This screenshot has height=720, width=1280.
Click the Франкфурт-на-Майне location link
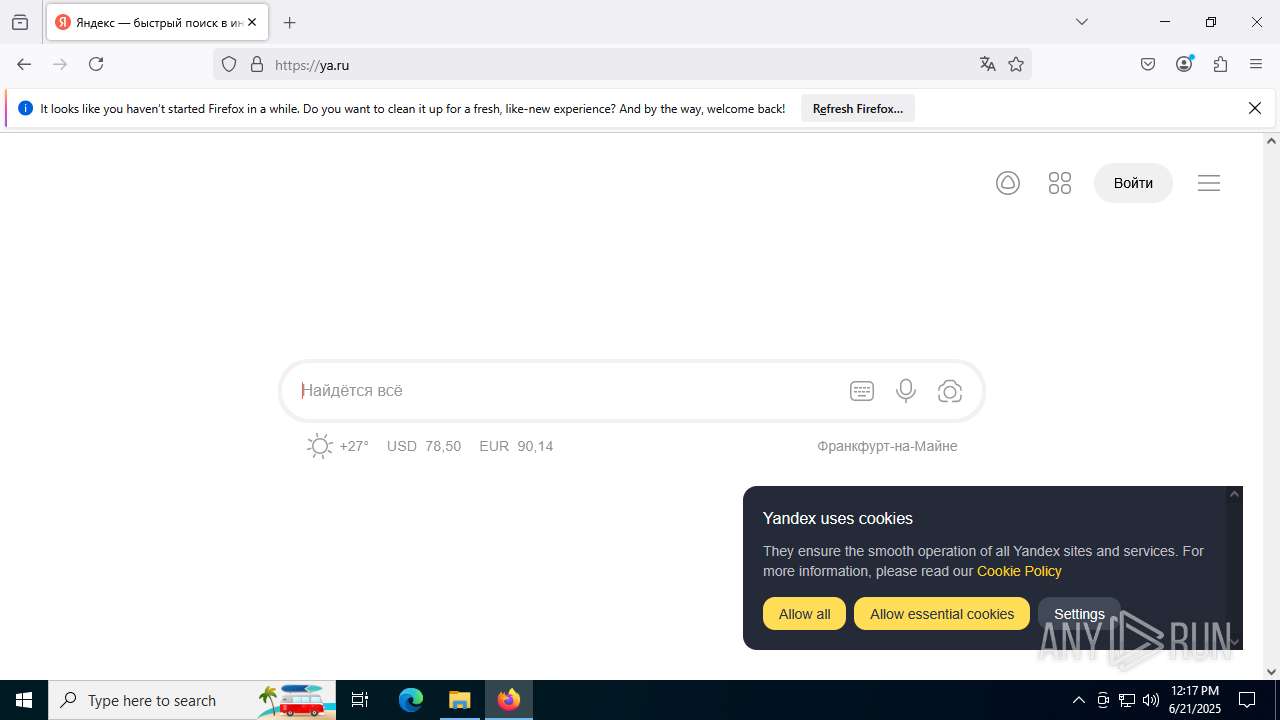tap(887, 446)
